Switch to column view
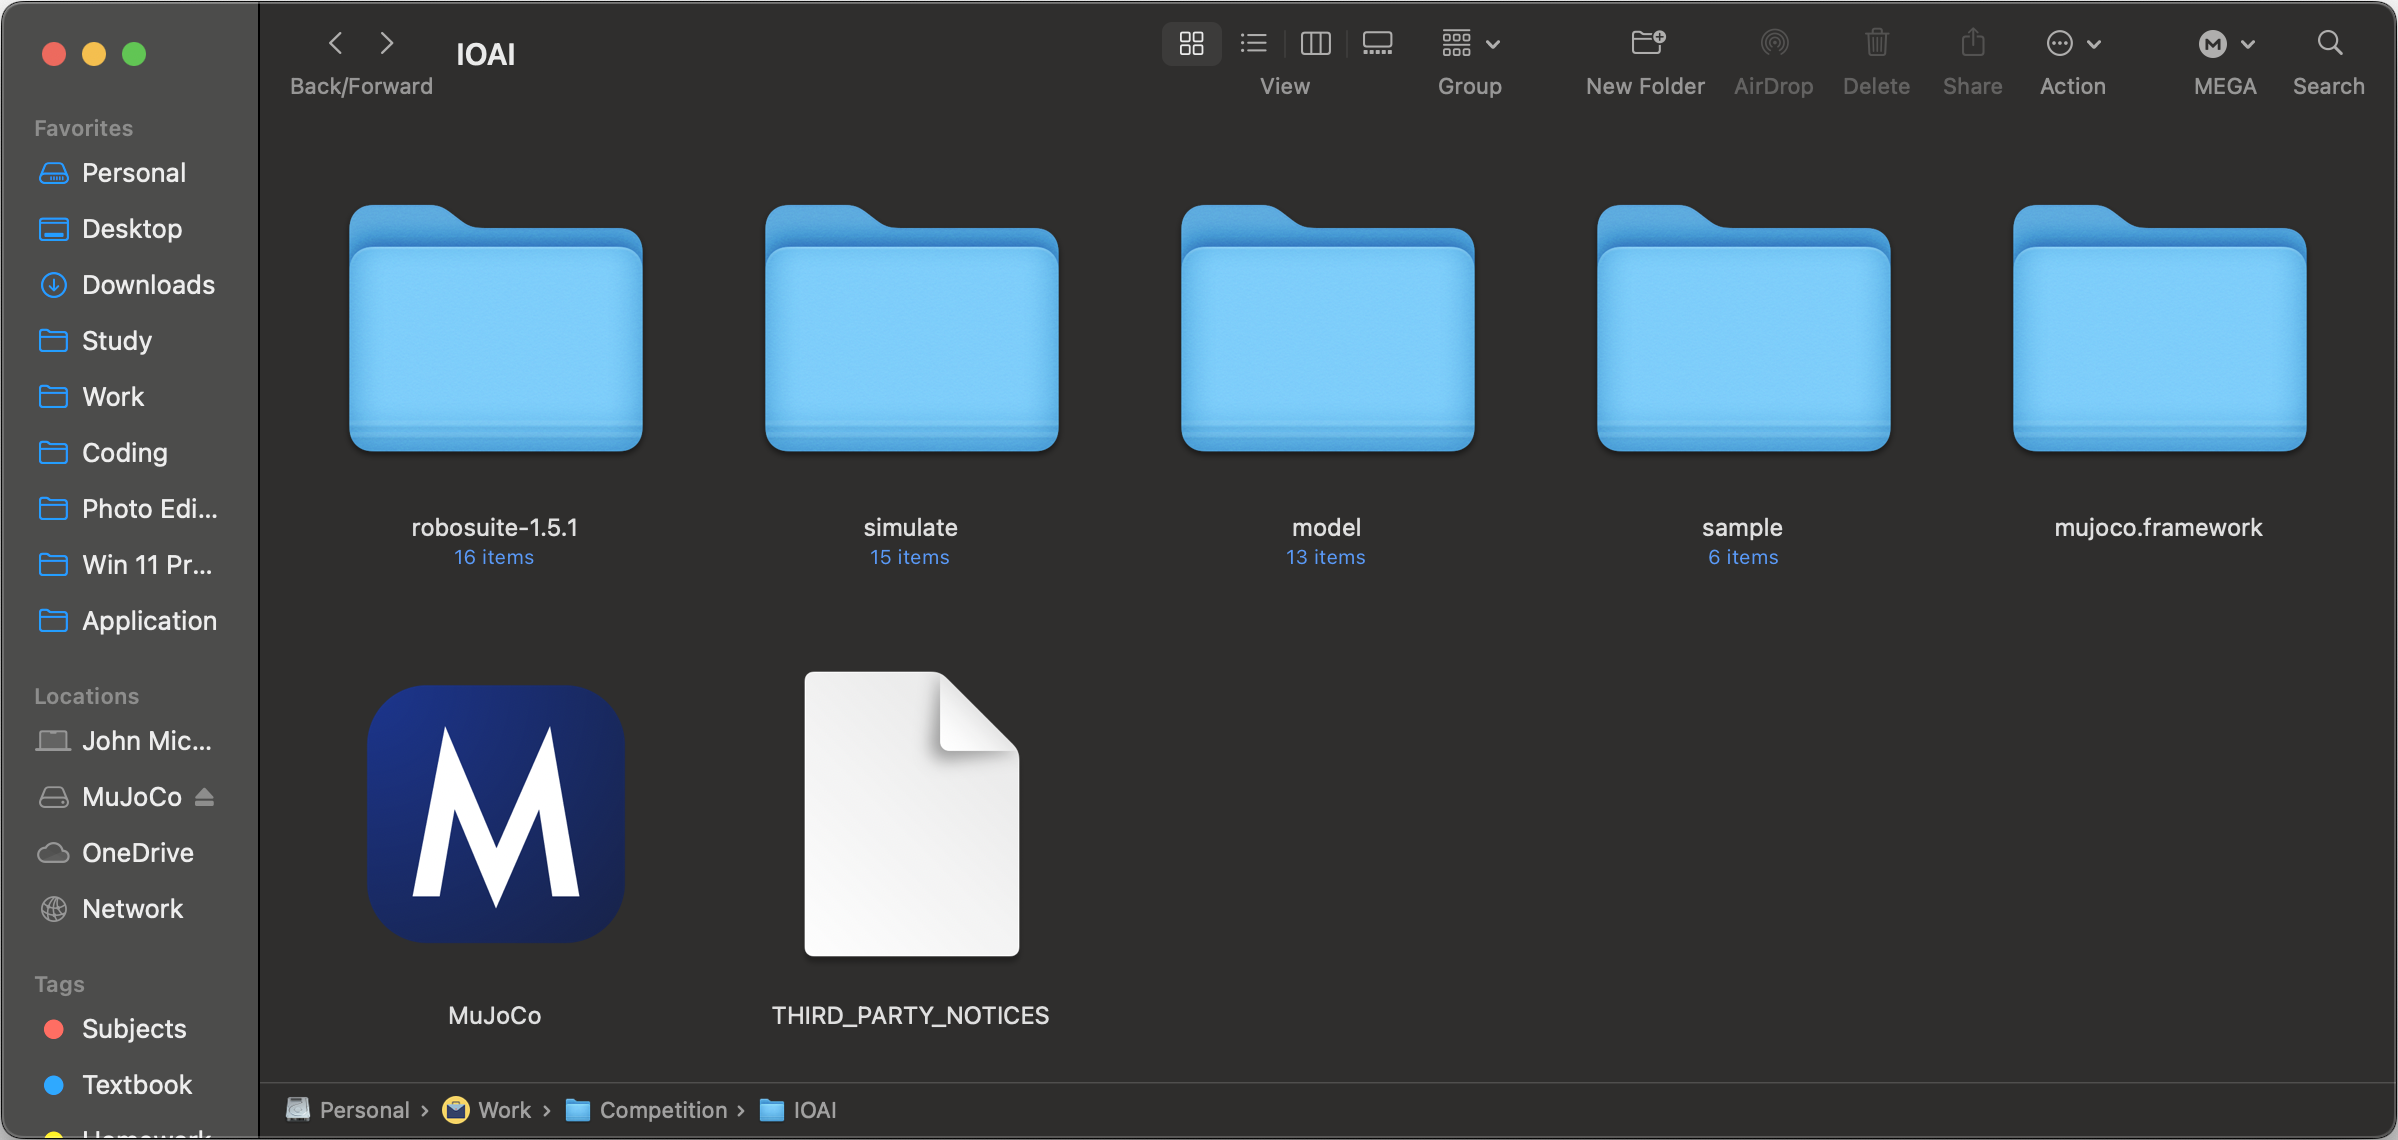Image resolution: width=2398 pixels, height=1140 pixels. [1315, 43]
